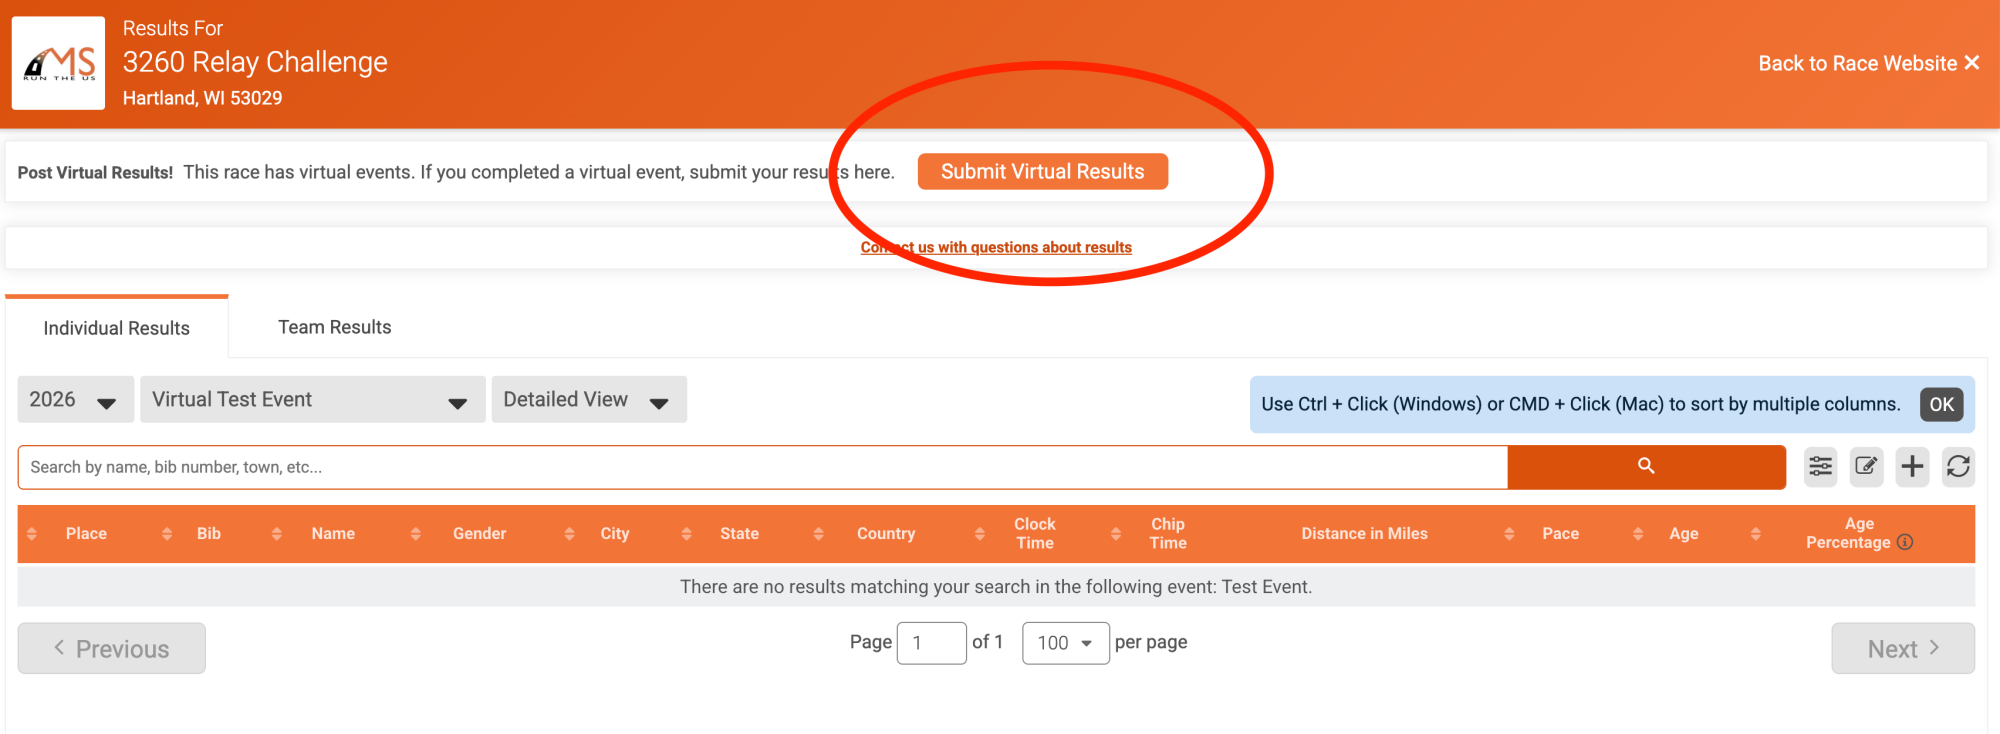Click the Age Percentage info icon
This screenshot has width=2000, height=734.
(x=1905, y=542)
